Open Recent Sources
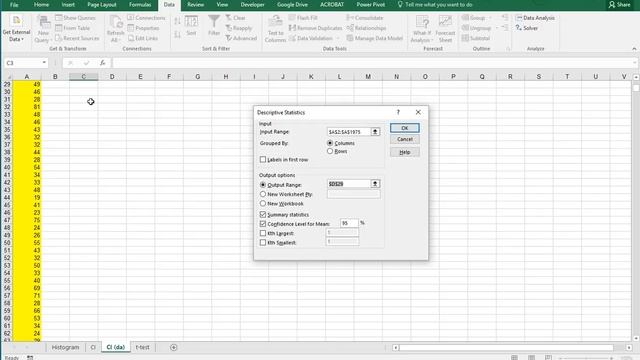 point(77,38)
